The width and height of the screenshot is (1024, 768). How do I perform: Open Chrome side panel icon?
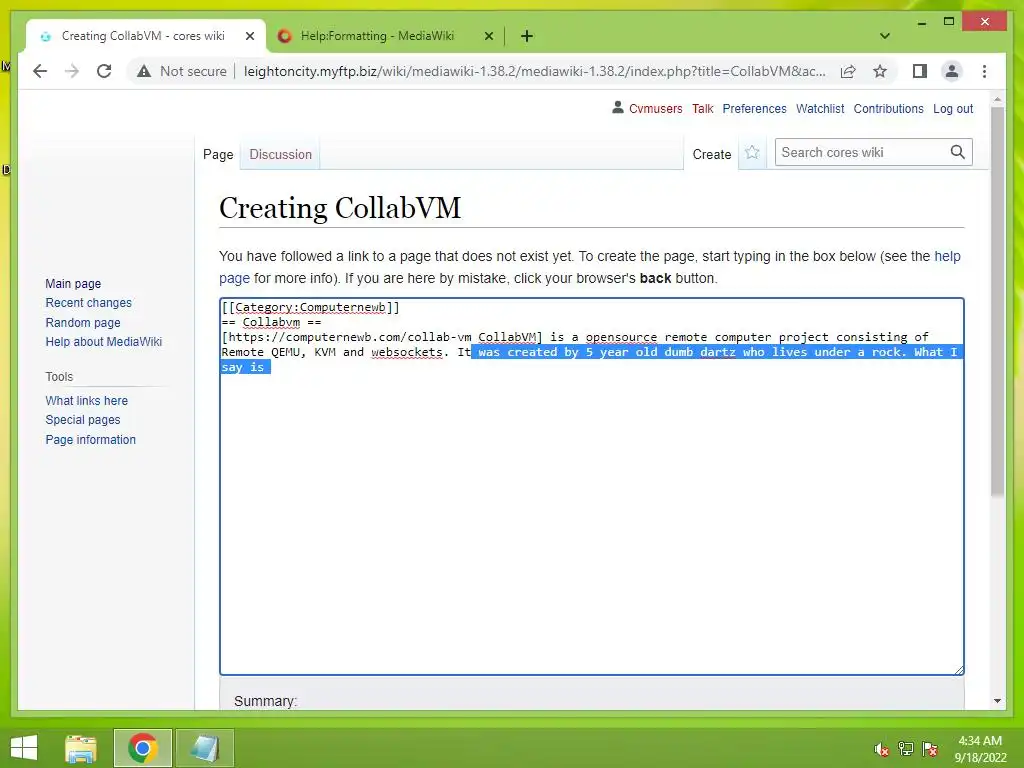pos(920,71)
